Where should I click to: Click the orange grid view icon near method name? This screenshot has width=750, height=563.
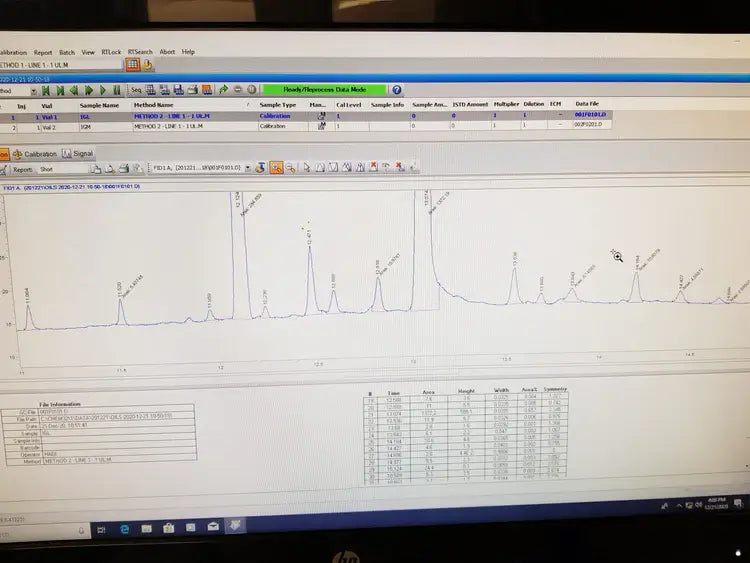(x=132, y=64)
